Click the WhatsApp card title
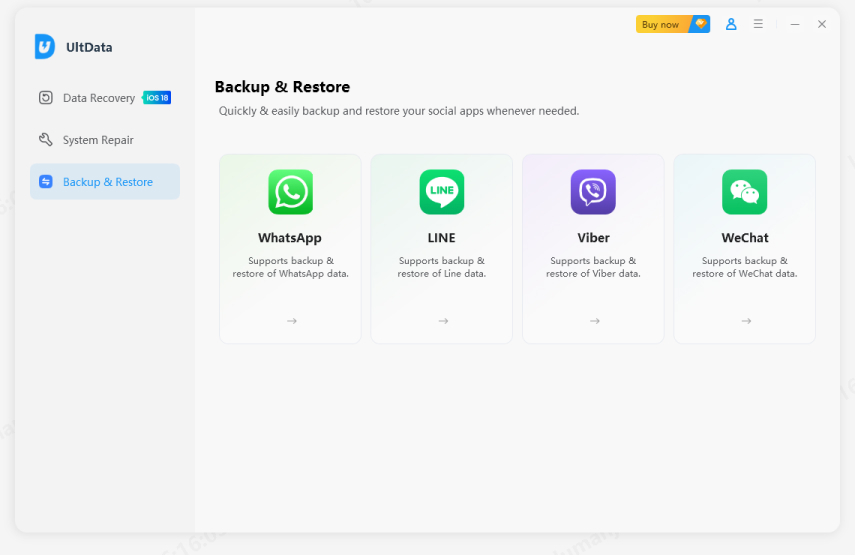This screenshot has width=855, height=555. pyautogui.click(x=290, y=238)
